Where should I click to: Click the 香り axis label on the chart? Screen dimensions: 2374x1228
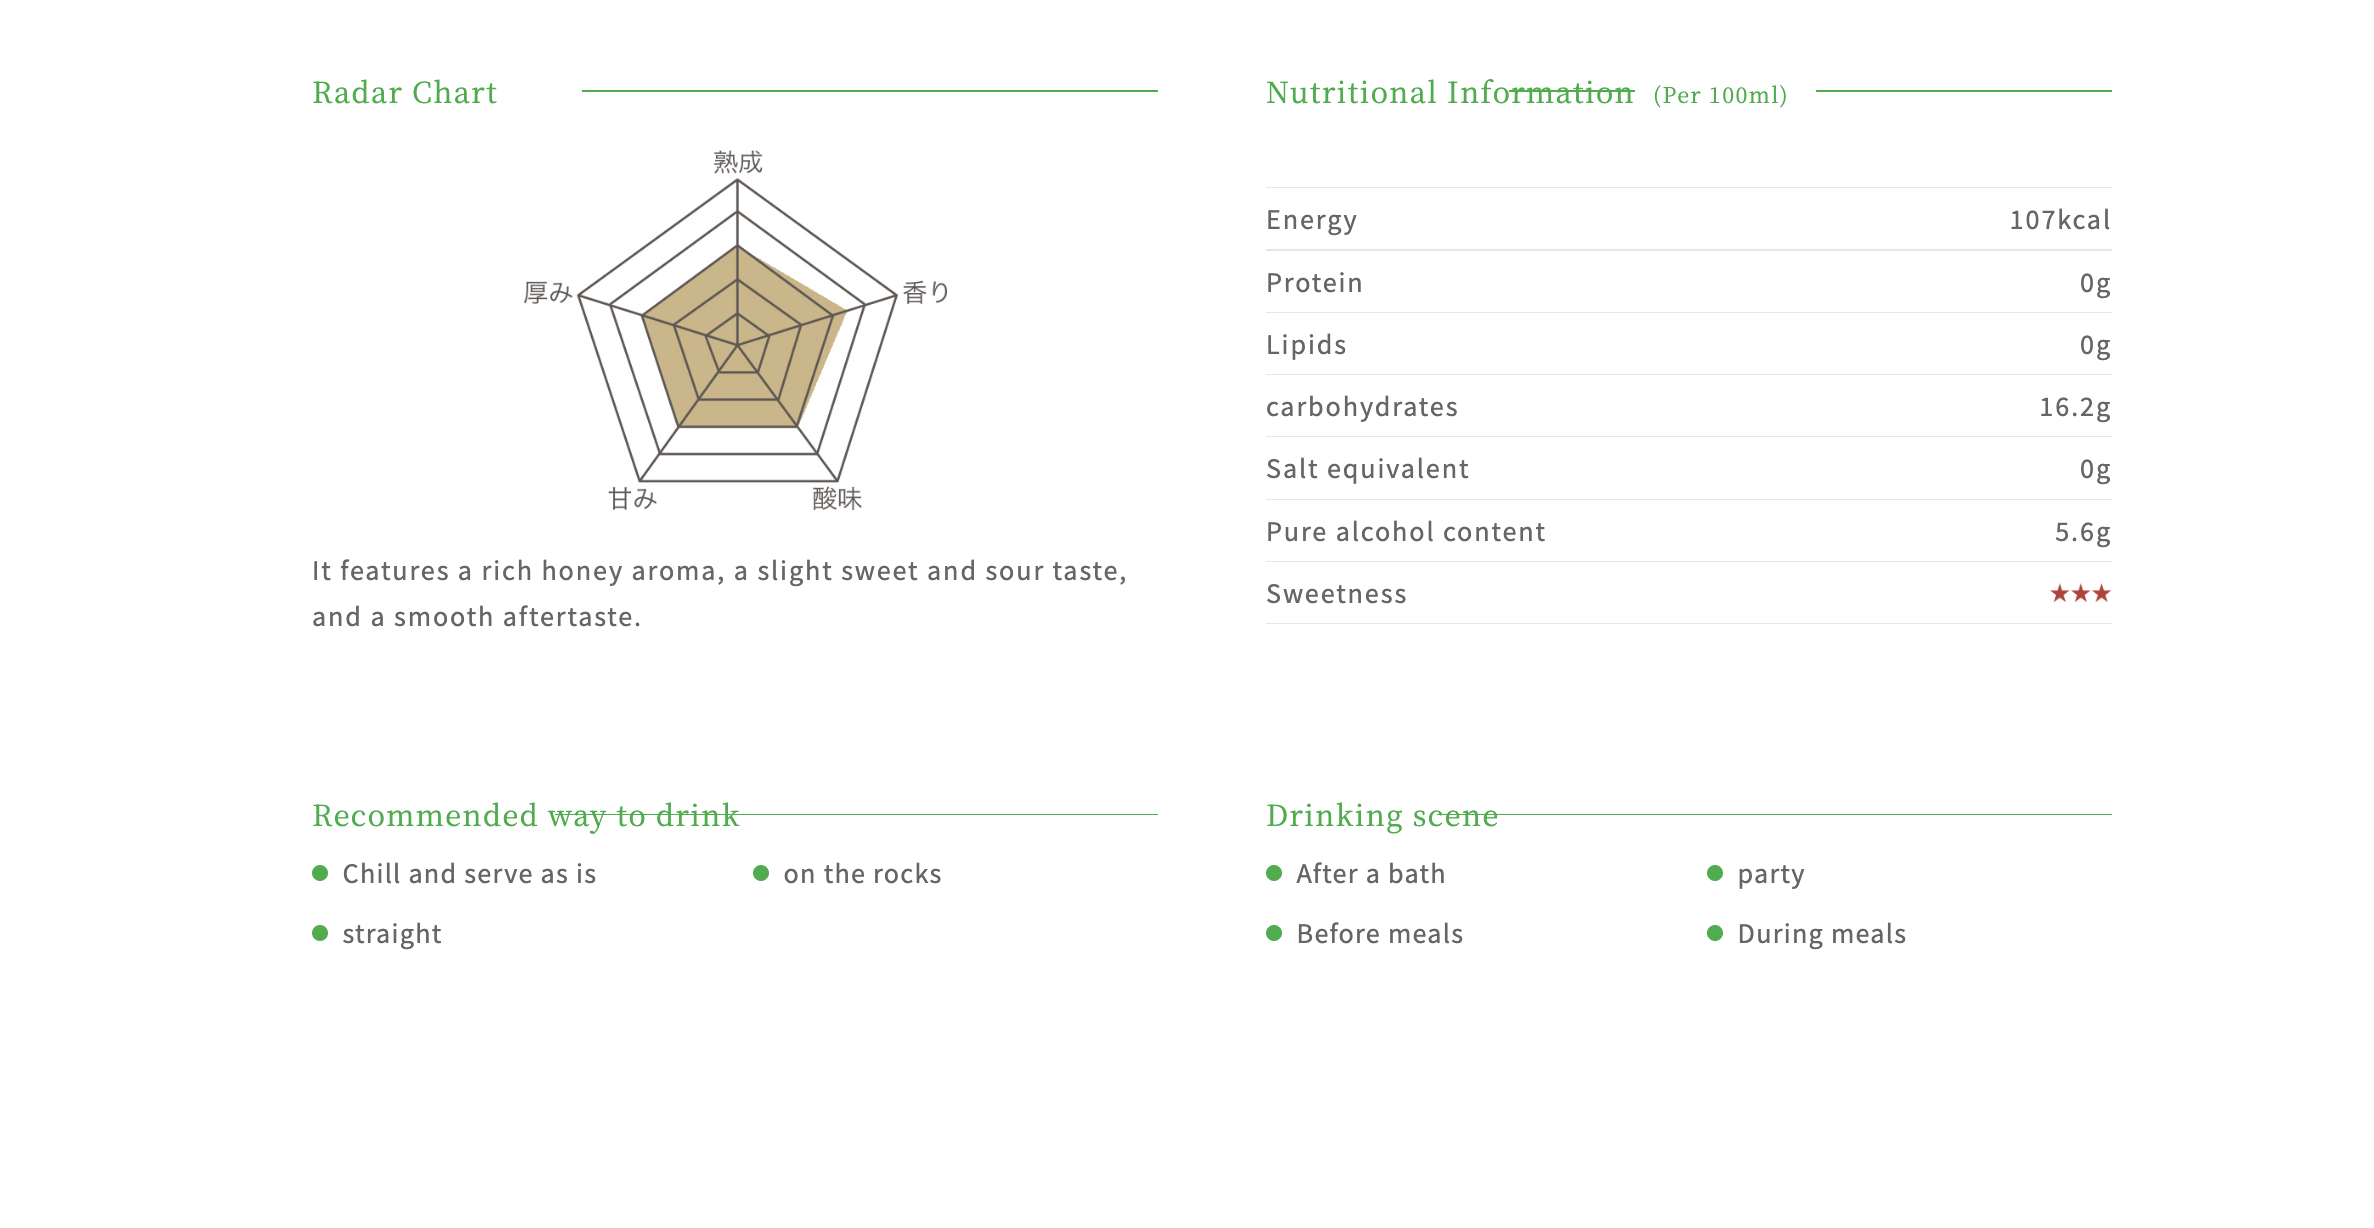[926, 292]
